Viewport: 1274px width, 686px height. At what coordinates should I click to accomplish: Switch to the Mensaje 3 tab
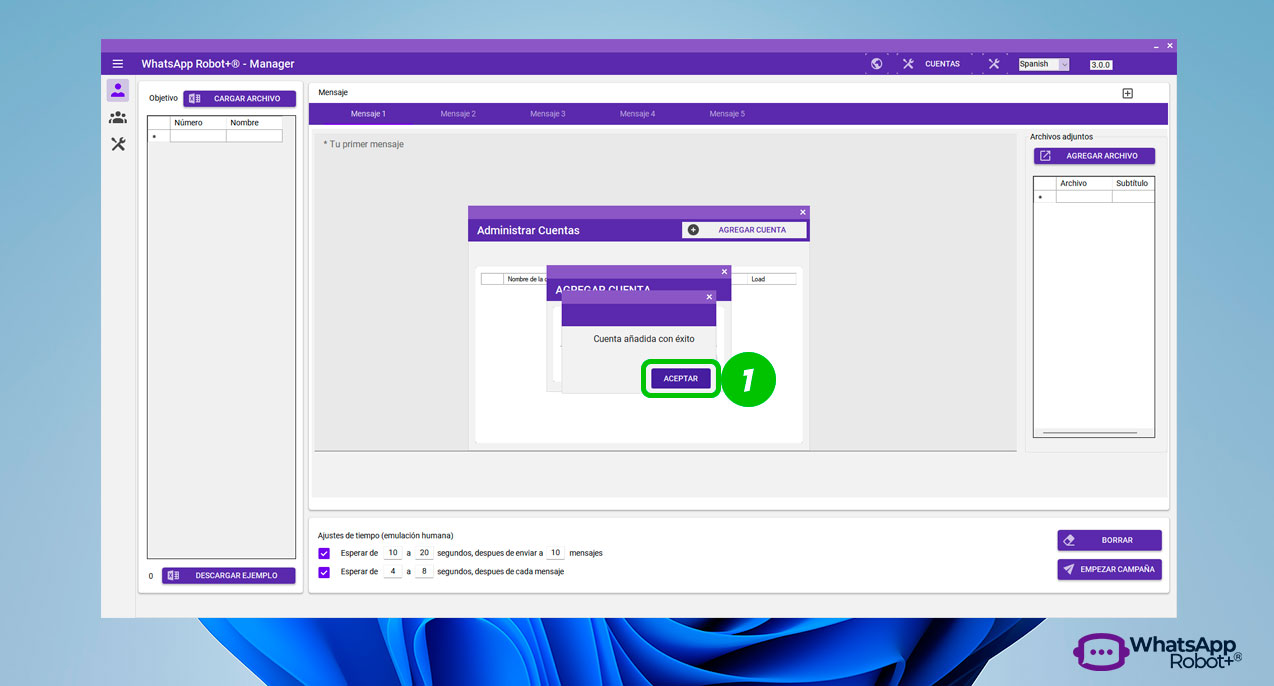pyautogui.click(x=548, y=114)
